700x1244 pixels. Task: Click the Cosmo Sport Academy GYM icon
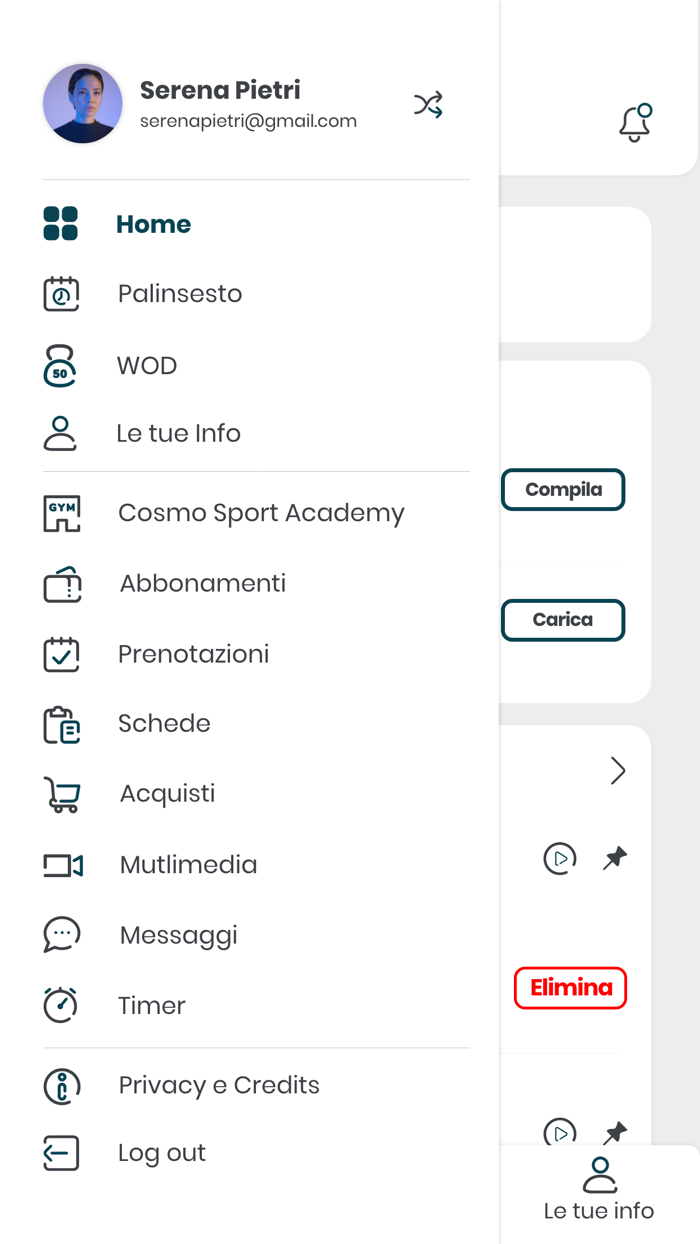61,512
